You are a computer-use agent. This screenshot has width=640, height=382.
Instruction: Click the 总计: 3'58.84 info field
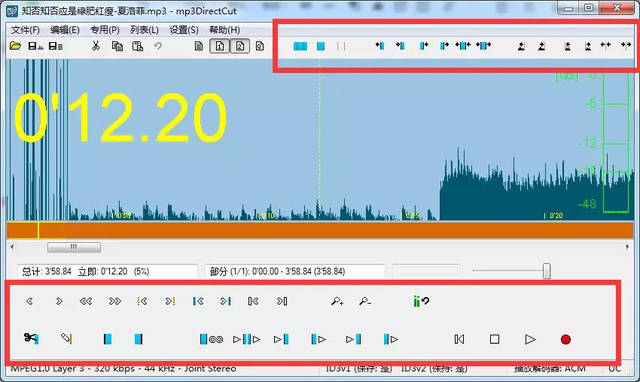(107, 271)
